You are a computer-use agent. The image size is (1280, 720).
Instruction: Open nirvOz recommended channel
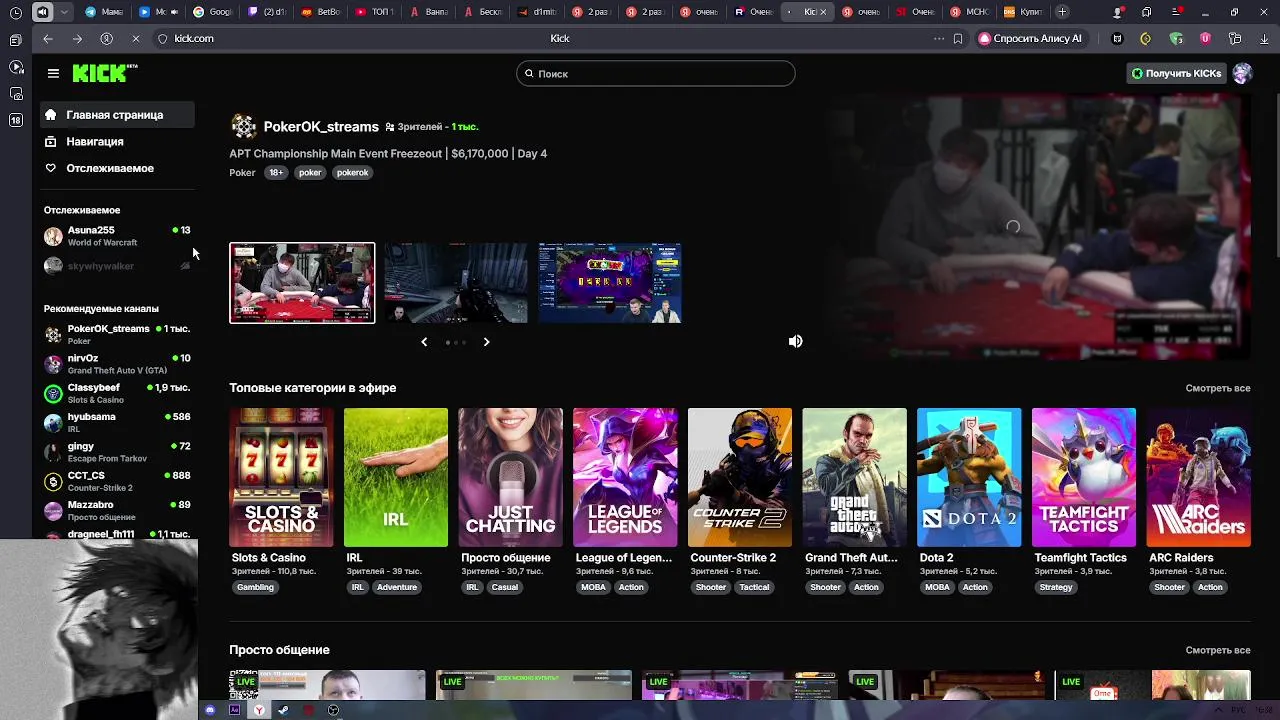click(117, 364)
